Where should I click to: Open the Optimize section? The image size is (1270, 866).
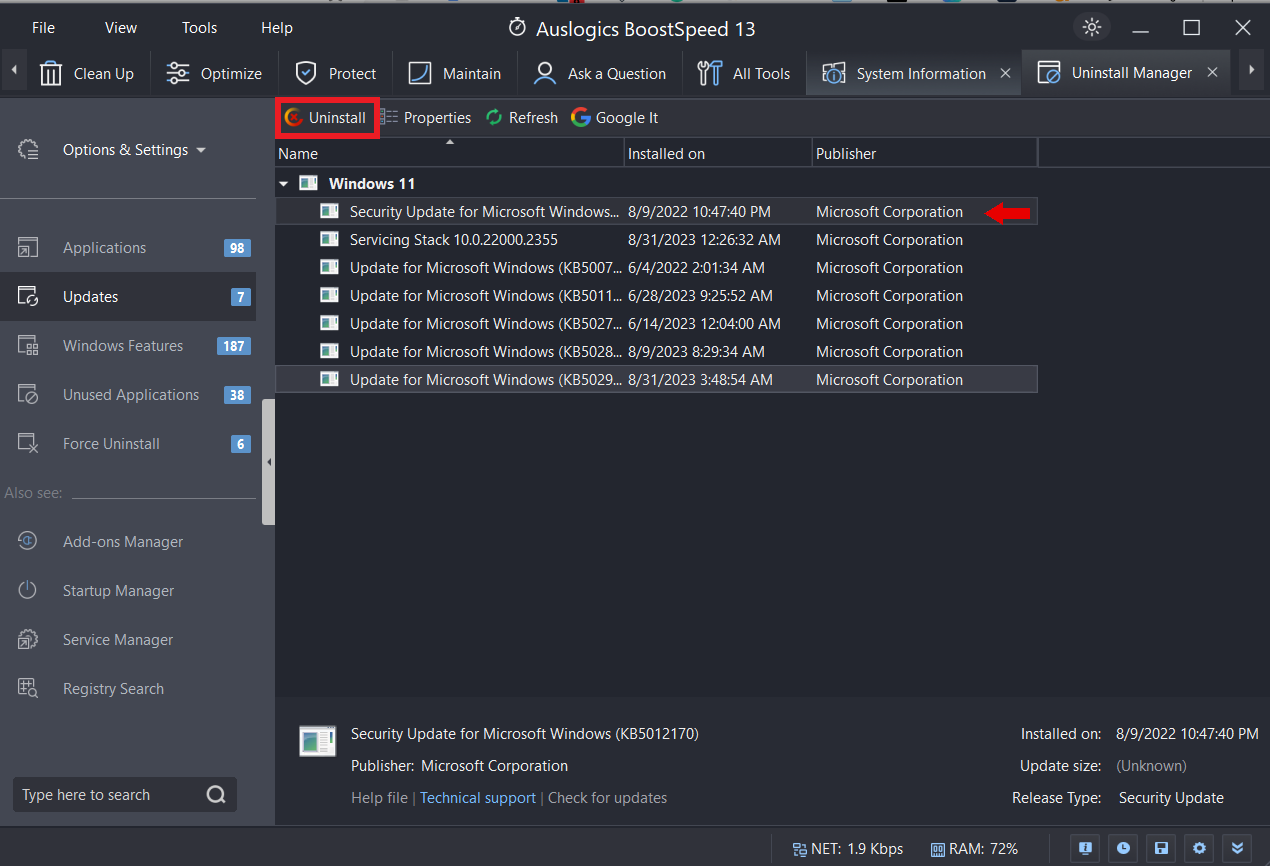tap(213, 72)
